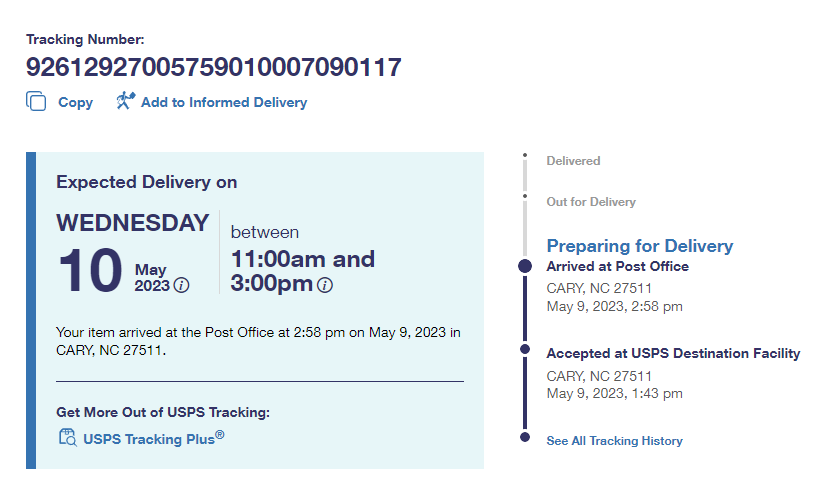Click the info icon beside May 2023
The height and width of the screenshot is (483, 824).
(x=181, y=285)
